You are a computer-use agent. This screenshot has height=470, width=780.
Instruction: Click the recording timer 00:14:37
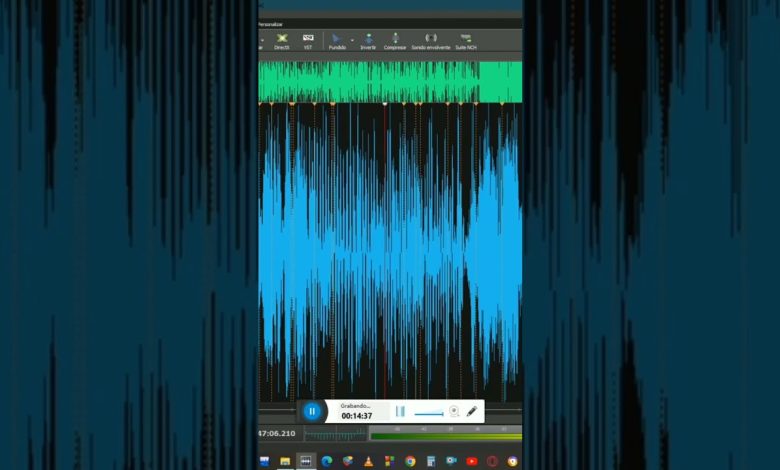(356, 416)
